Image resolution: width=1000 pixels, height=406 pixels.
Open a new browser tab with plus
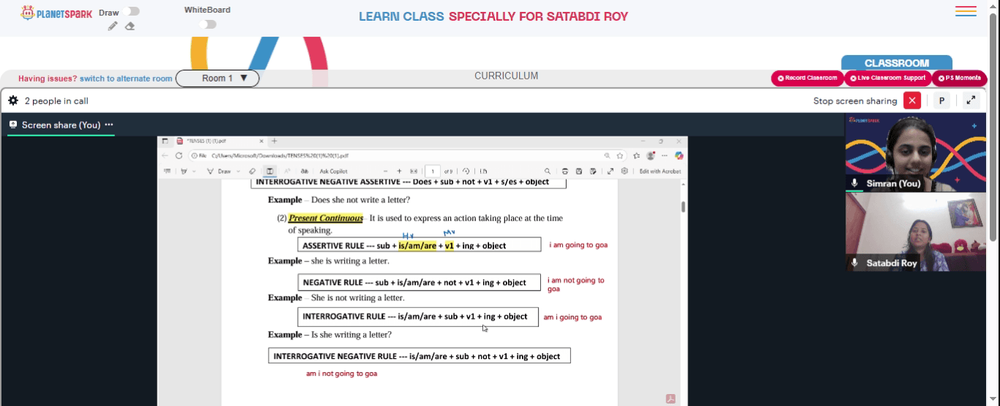tap(274, 141)
